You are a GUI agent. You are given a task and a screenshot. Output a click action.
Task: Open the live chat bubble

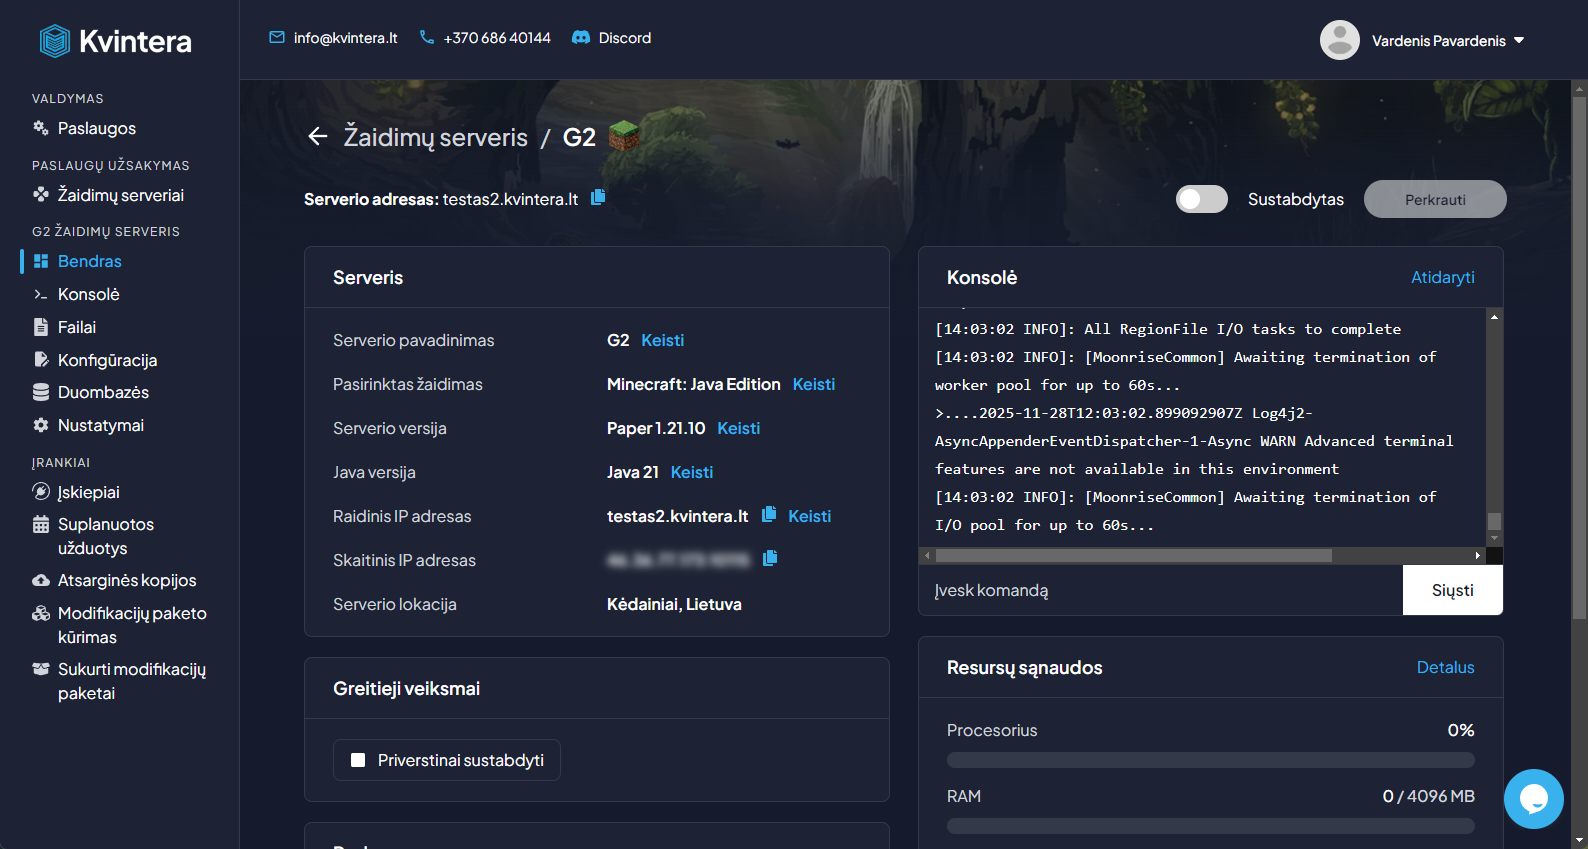1533,798
